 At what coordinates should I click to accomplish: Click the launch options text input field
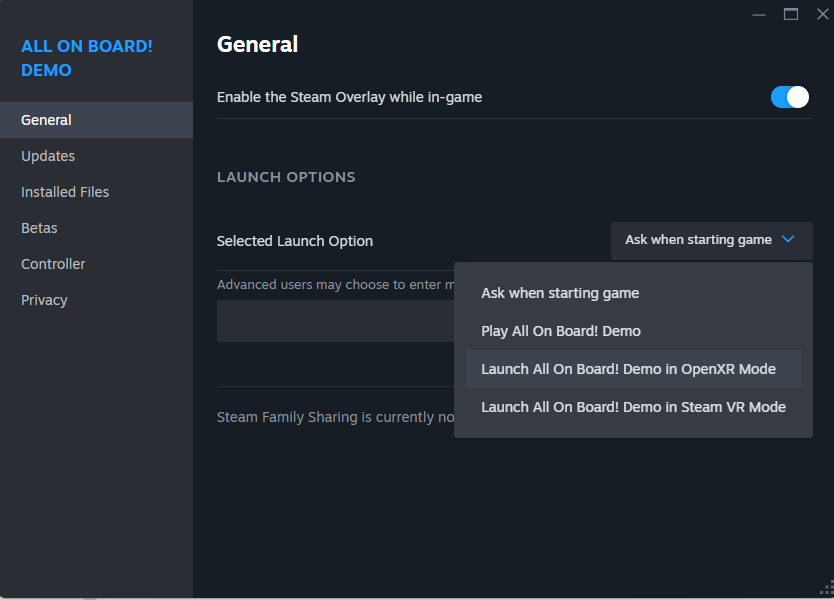click(335, 321)
